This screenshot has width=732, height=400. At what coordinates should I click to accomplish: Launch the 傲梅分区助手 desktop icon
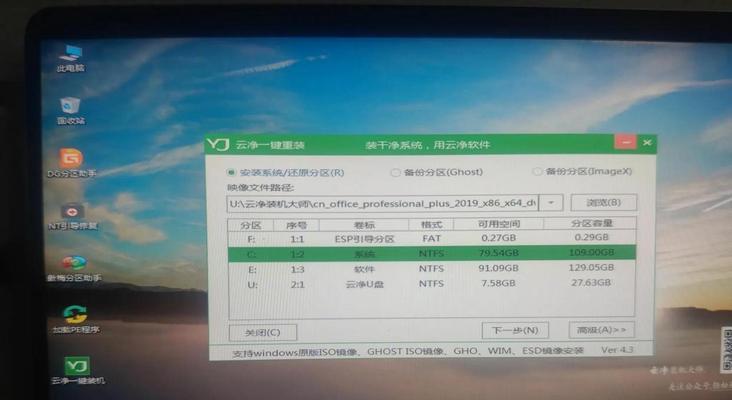pos(74,268)
